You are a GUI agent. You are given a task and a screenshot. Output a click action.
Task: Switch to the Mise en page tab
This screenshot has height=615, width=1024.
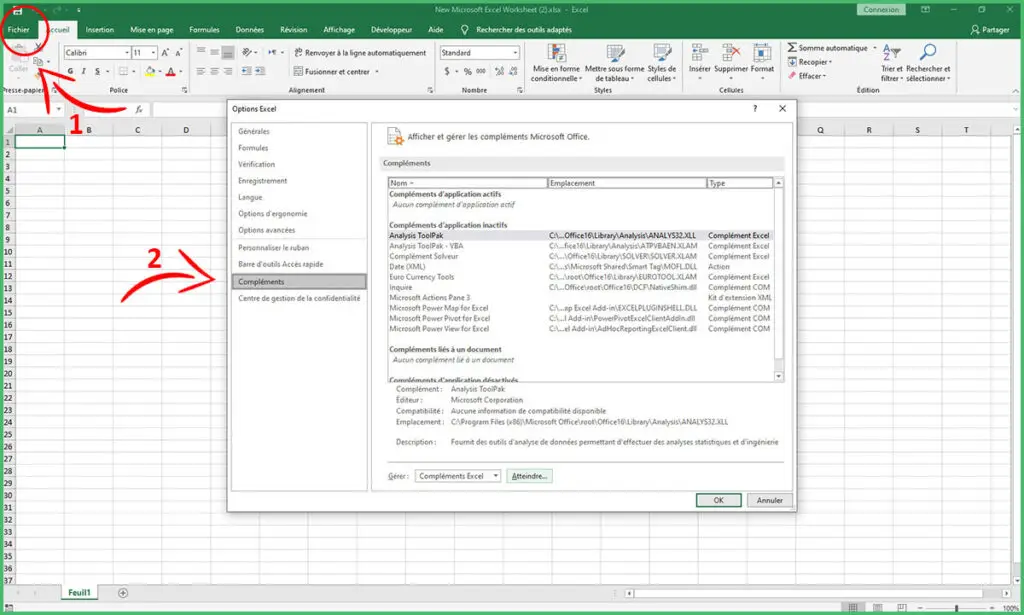pyautogui.click(x=152, y=29)
